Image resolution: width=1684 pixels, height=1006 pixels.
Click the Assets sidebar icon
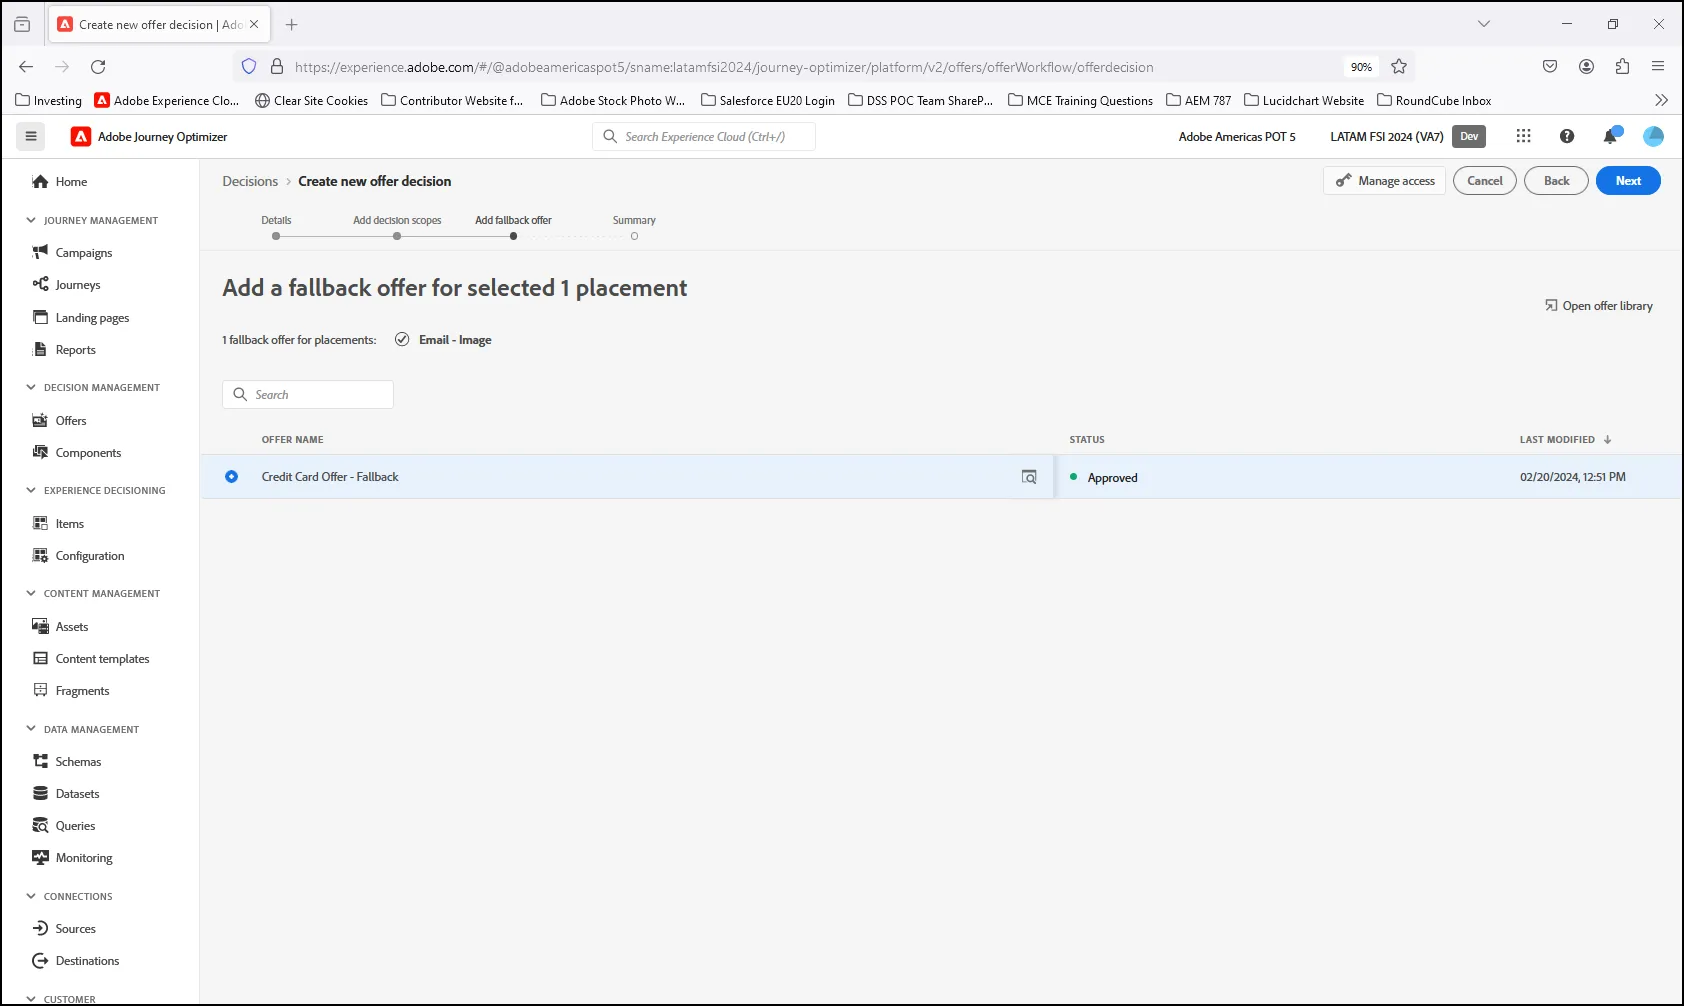[x=40, y=626]
